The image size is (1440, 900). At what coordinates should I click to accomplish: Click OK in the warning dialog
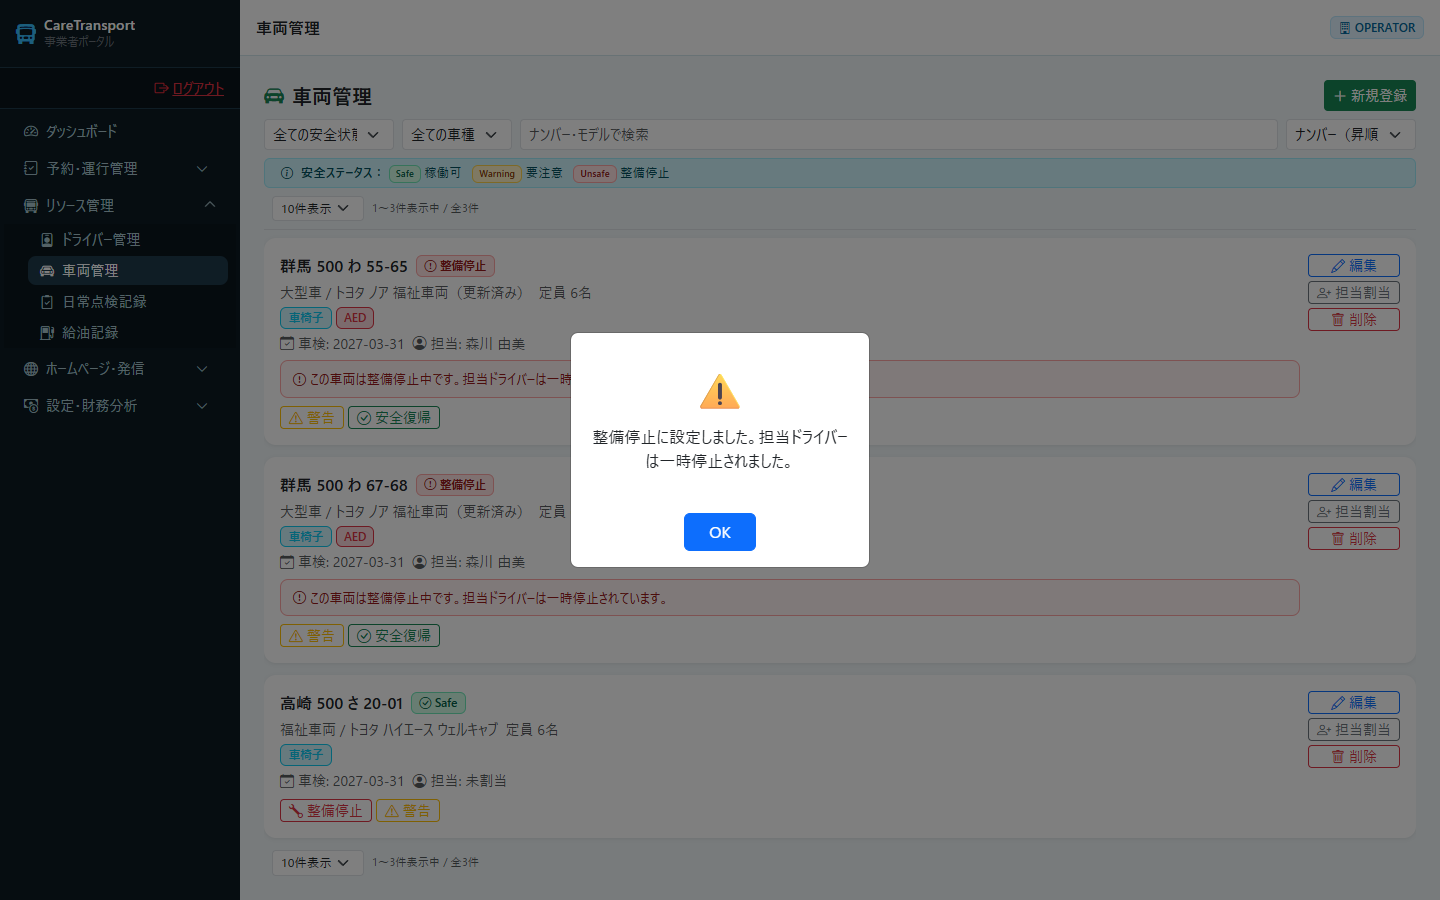720,532
